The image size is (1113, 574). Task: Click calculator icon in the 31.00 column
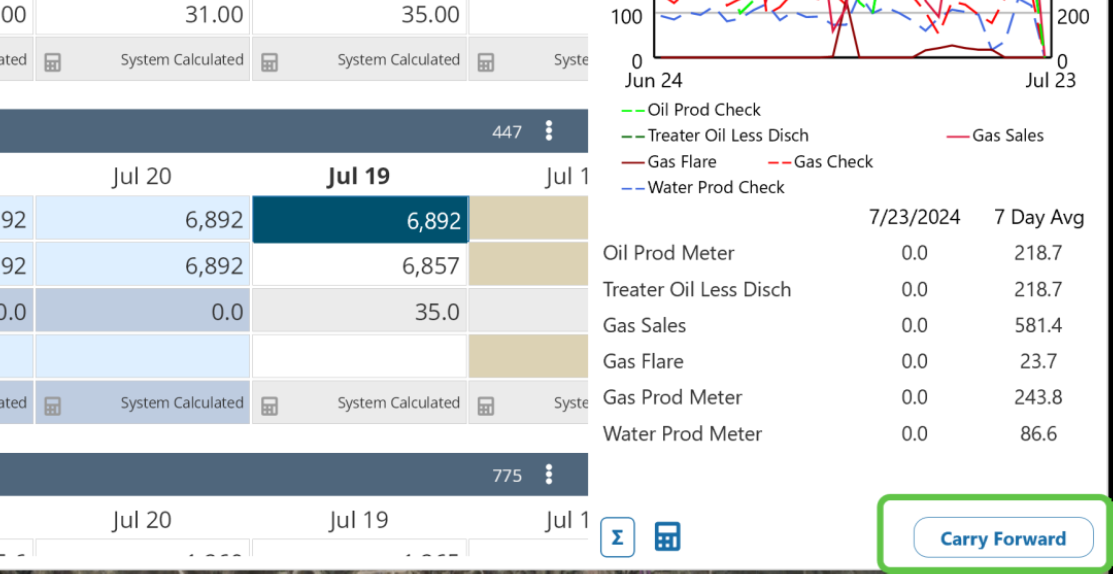click(x=53, y=61)
